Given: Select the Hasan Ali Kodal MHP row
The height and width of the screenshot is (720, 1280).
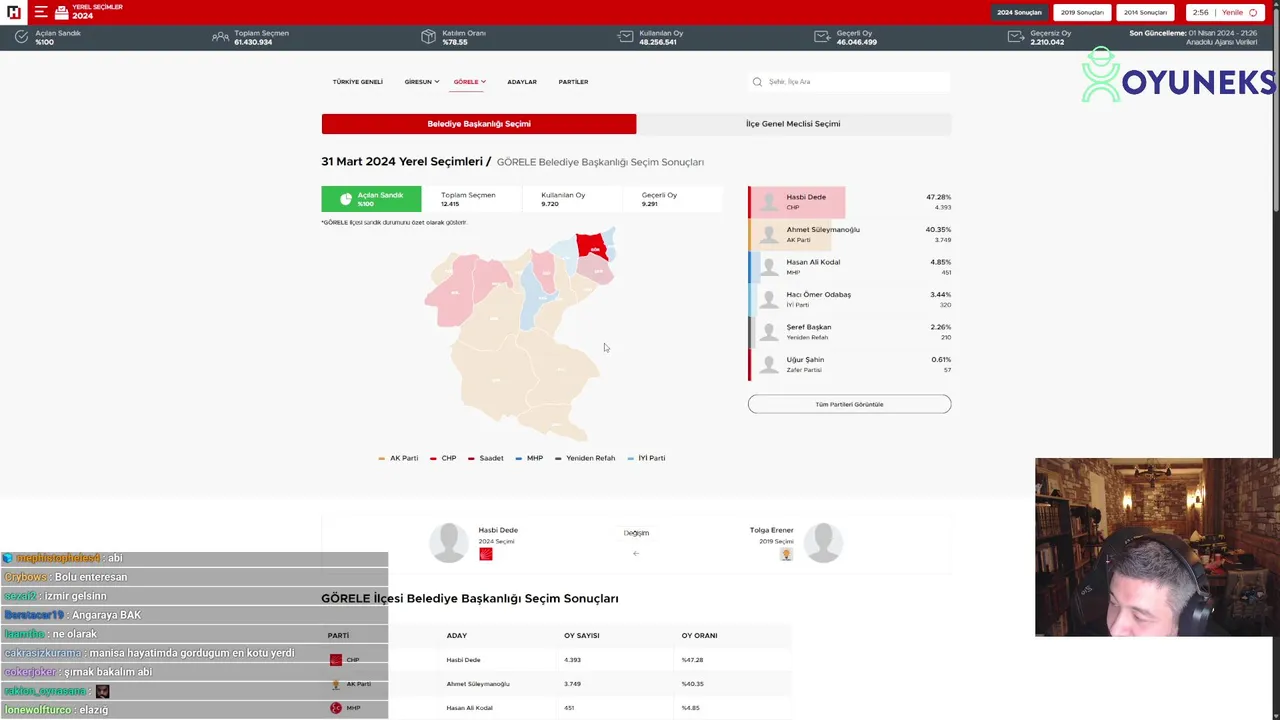Looking at the screenshot, I should pos(850,267).
